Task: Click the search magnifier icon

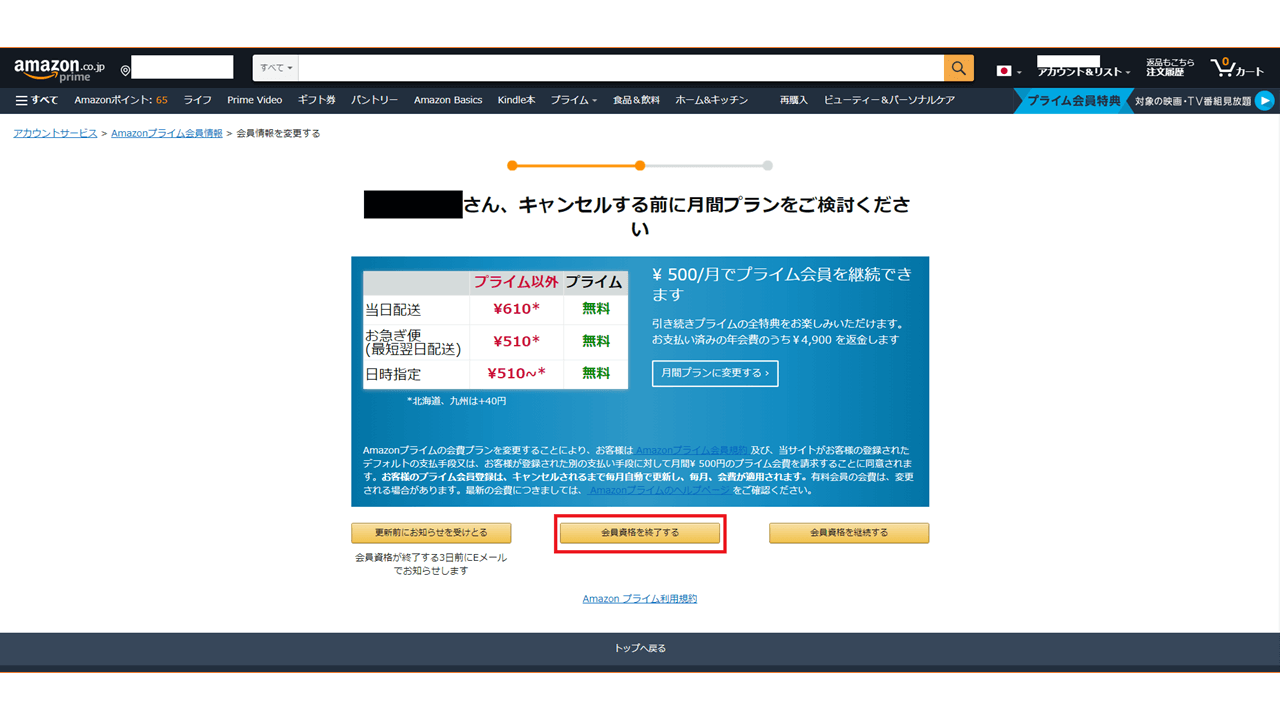Action: click(x=957, y=68)
